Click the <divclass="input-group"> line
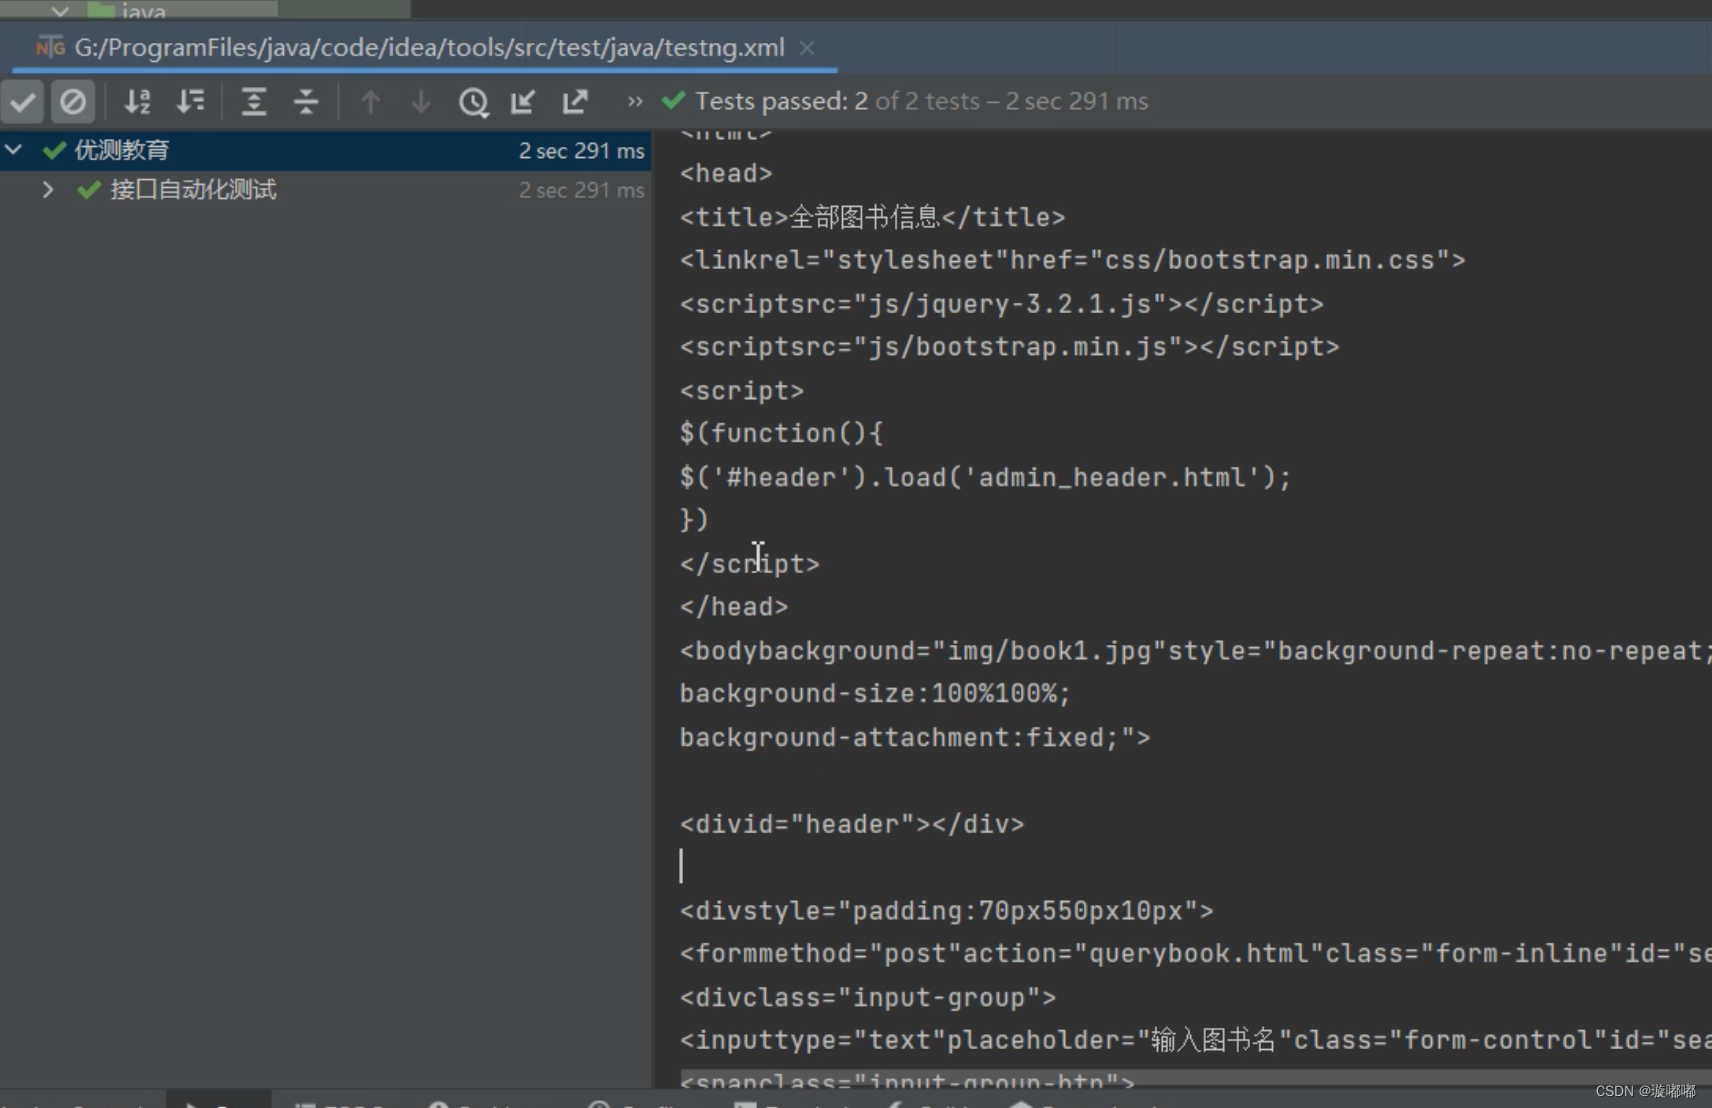1712x1108 pixels. [868, 998]
